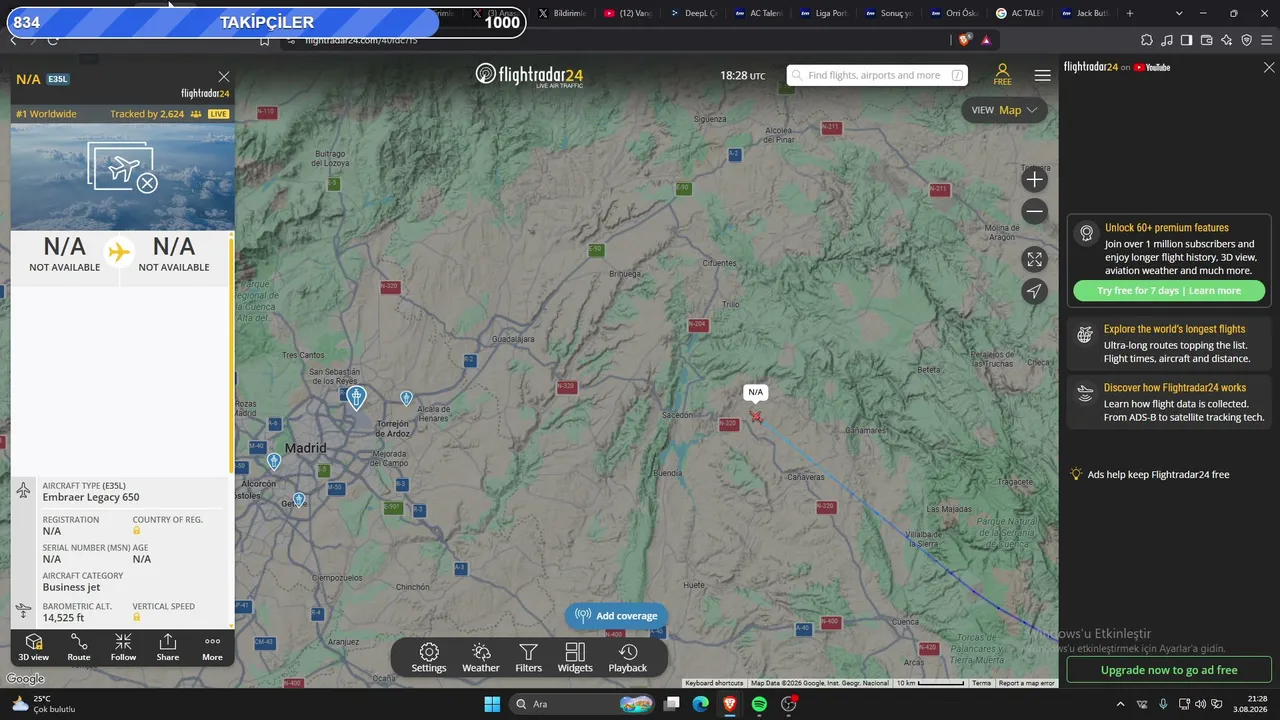Open the Widgets menu
Viewport: 1280px width, 720px height.
[x=575, y=658]
